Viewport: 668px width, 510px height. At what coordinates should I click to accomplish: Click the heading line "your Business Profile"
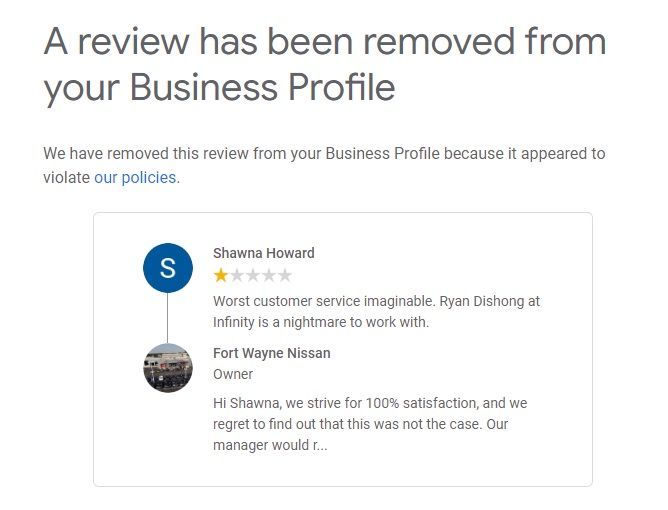pos(219,88)
